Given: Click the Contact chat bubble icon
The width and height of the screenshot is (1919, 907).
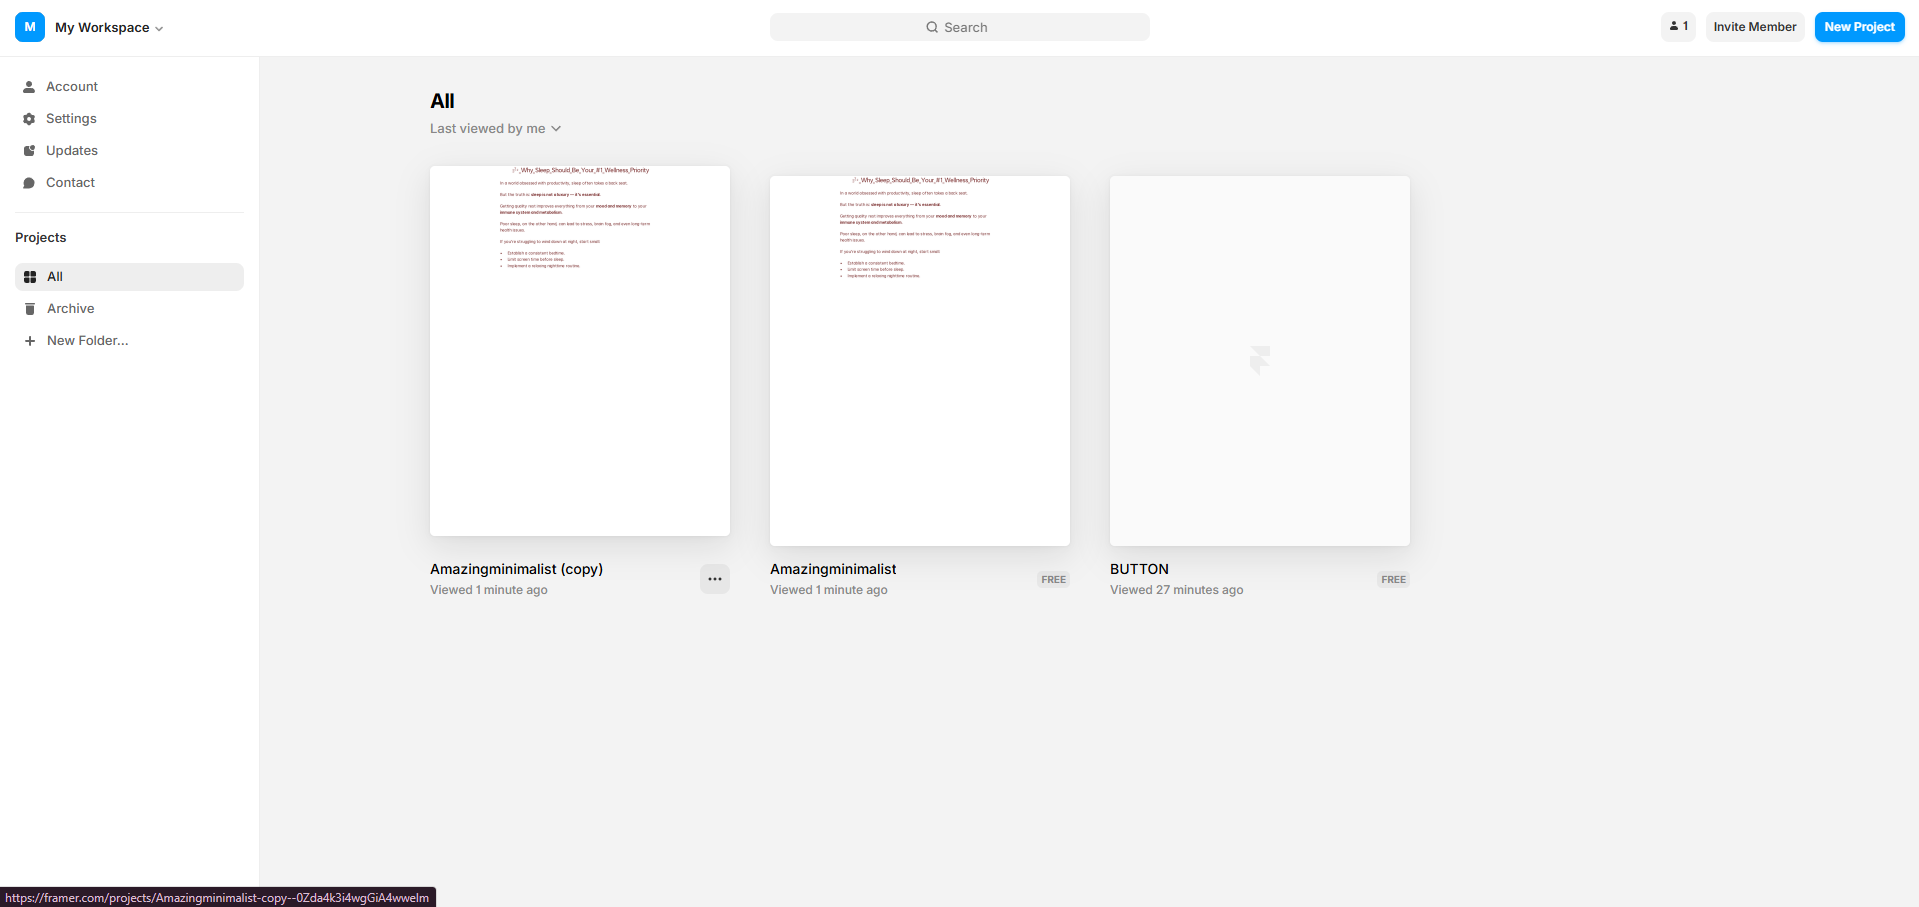Looking at the screenshot, I should [x=29, y=183].
